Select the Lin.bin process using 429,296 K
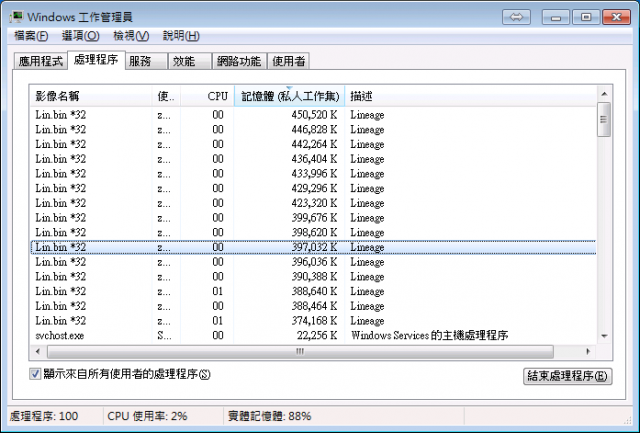The image size is (640, 433). tap(313, 188)
